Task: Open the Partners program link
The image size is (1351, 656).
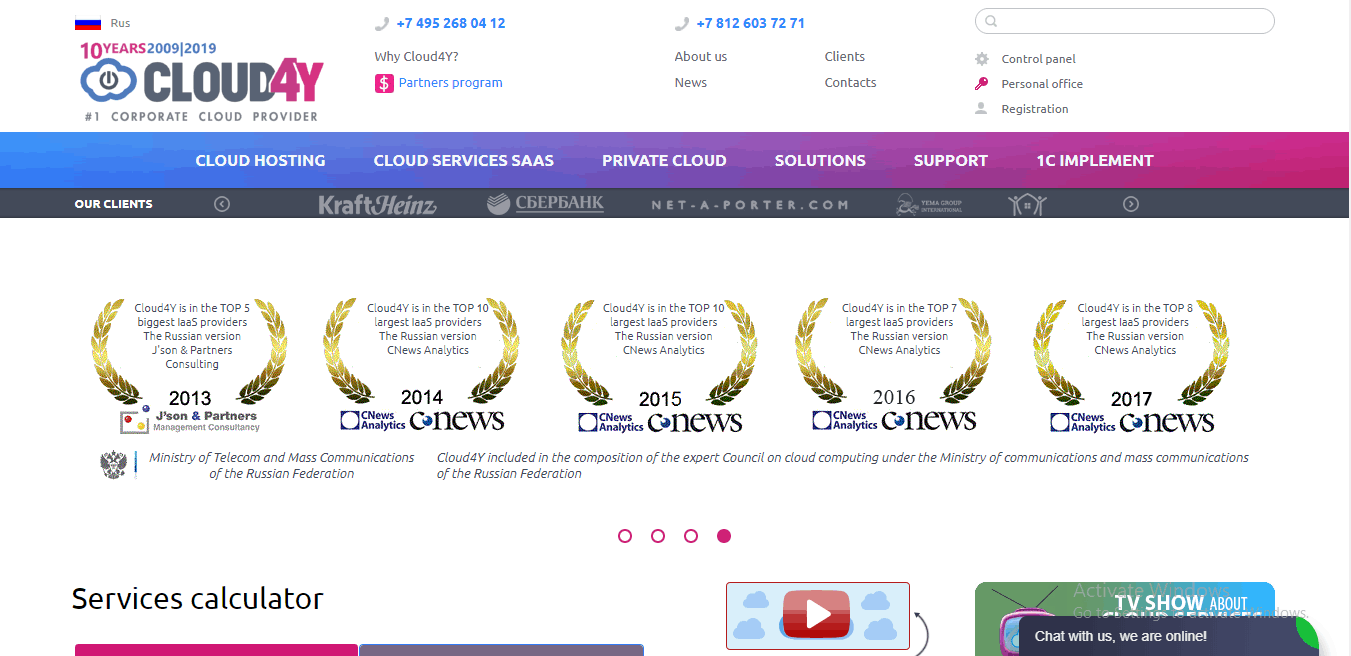Action: 451,83
